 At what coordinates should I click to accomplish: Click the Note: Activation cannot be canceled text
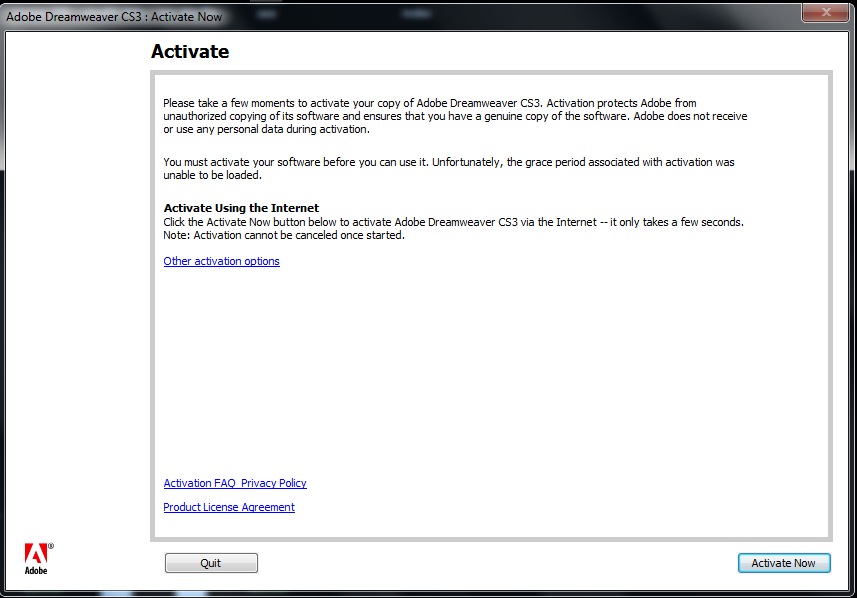click(x=284, y=235)
